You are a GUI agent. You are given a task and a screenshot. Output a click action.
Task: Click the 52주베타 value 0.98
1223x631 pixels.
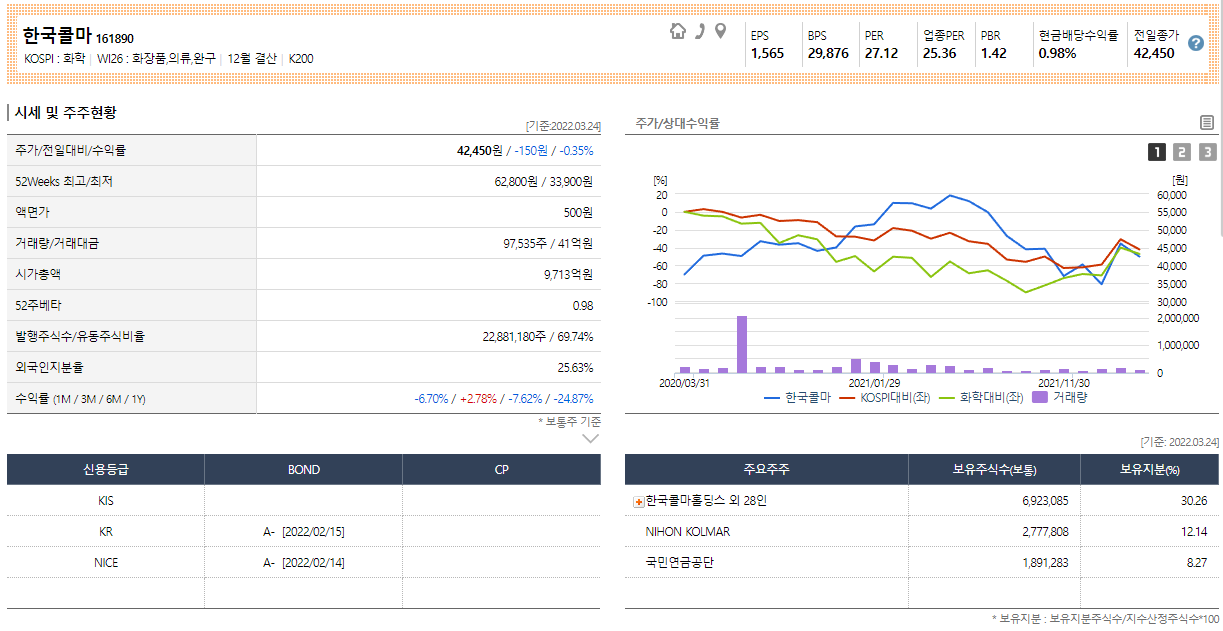tap(583, 305)
